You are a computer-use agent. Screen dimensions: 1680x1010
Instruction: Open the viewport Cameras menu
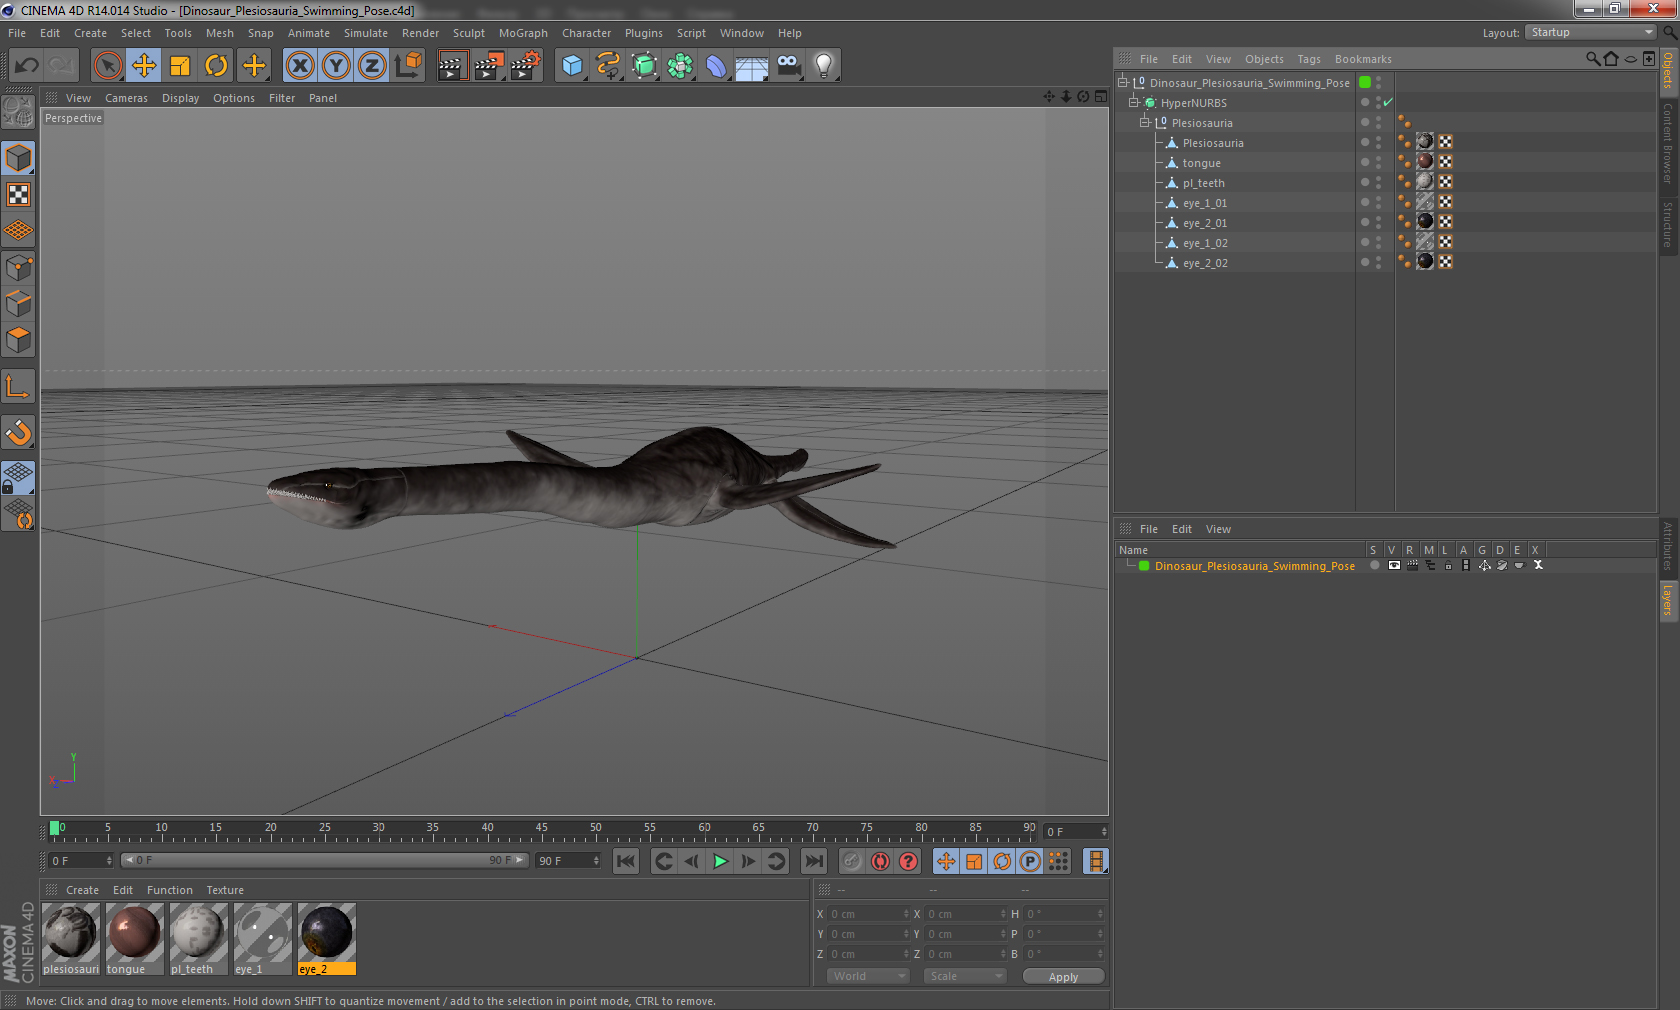point(126,98)
